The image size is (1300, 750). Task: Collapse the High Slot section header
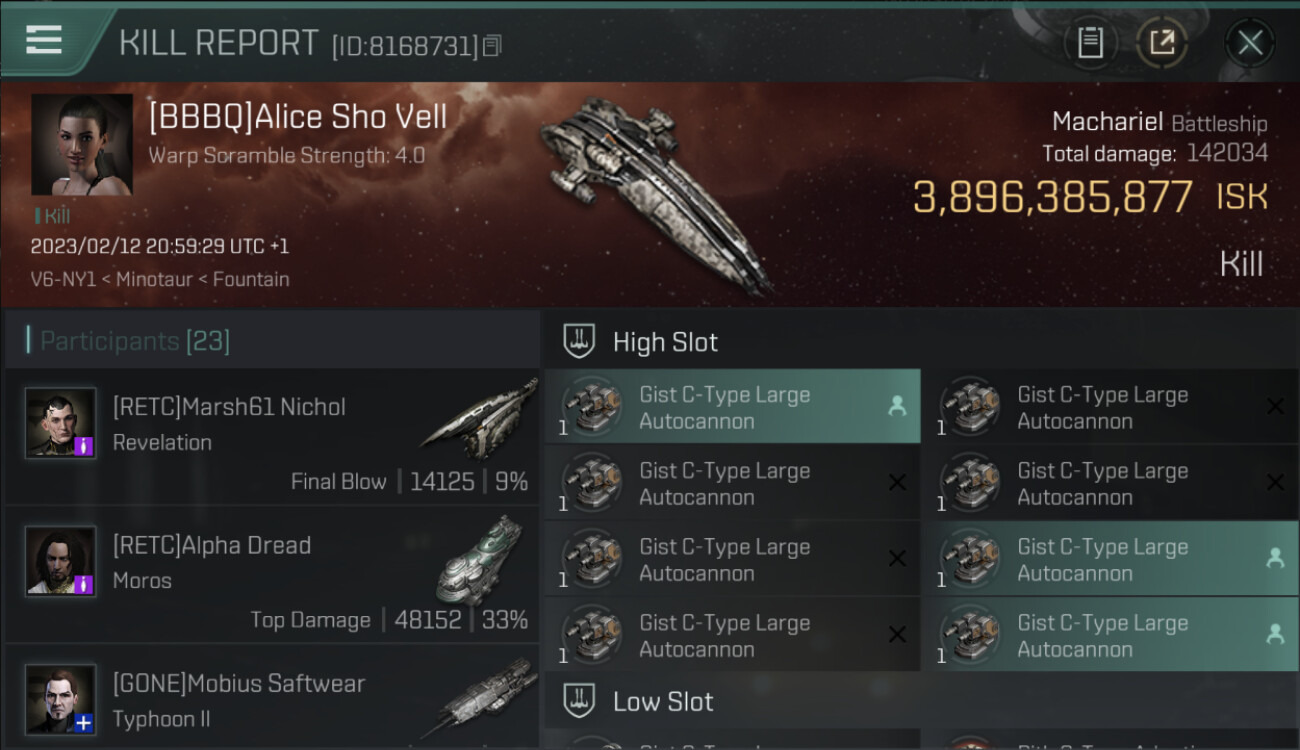tap(666, 342)
